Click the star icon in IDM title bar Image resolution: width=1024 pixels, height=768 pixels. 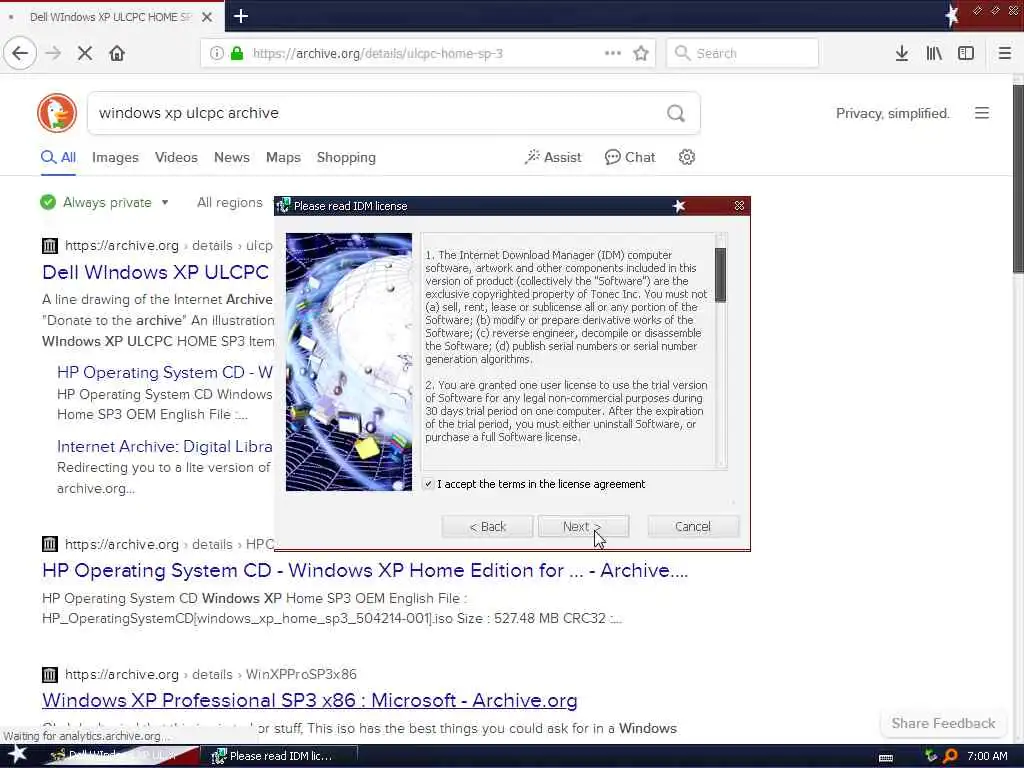pyautogui.click(x=679, y=206)
